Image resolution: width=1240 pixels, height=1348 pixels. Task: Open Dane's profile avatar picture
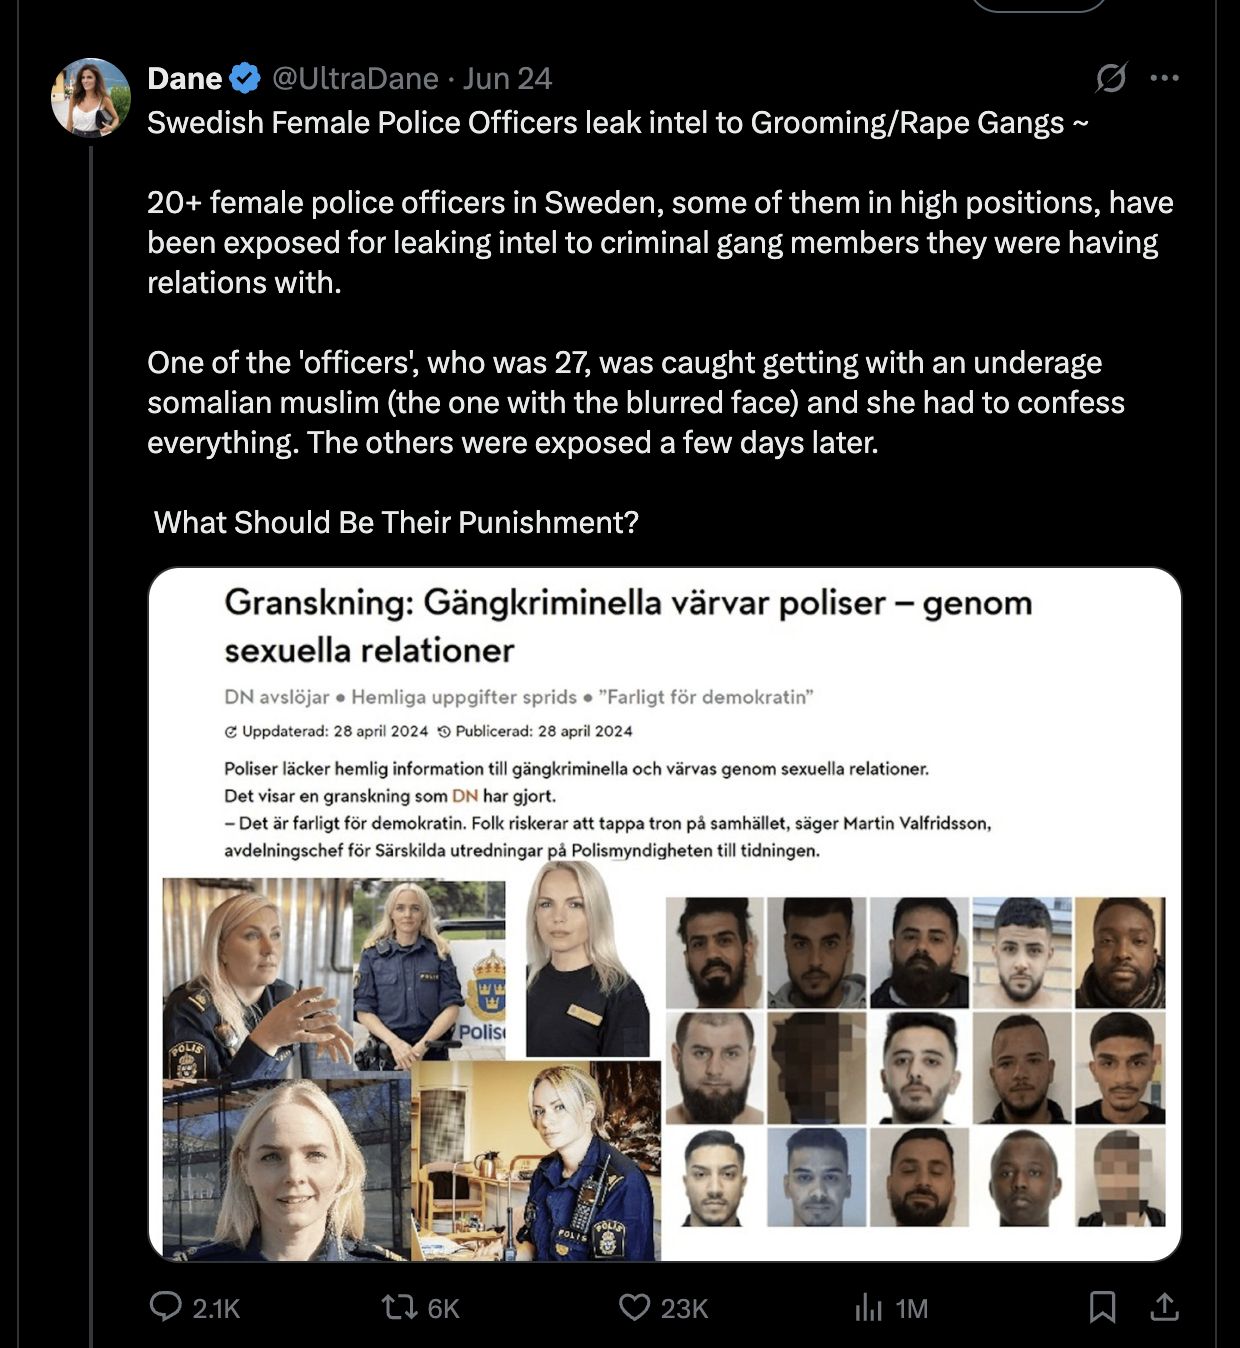(91, 97)
